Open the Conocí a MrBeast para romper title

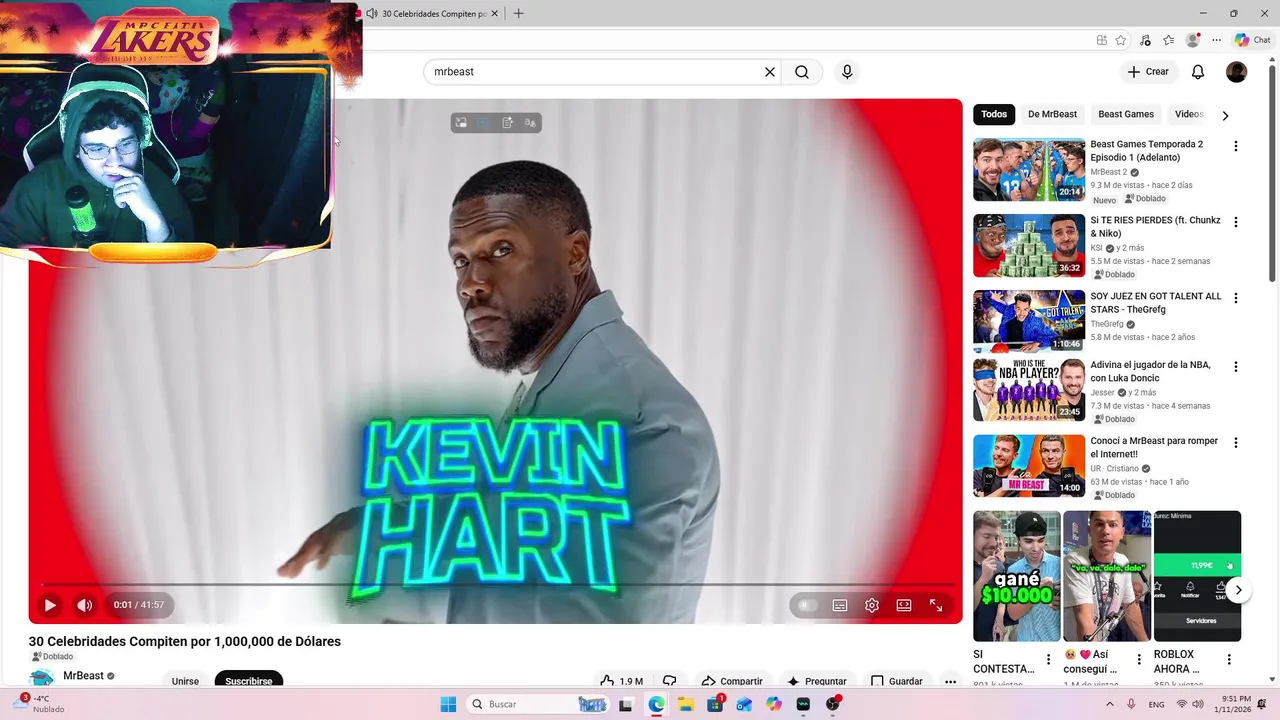tap(1154, 448)
